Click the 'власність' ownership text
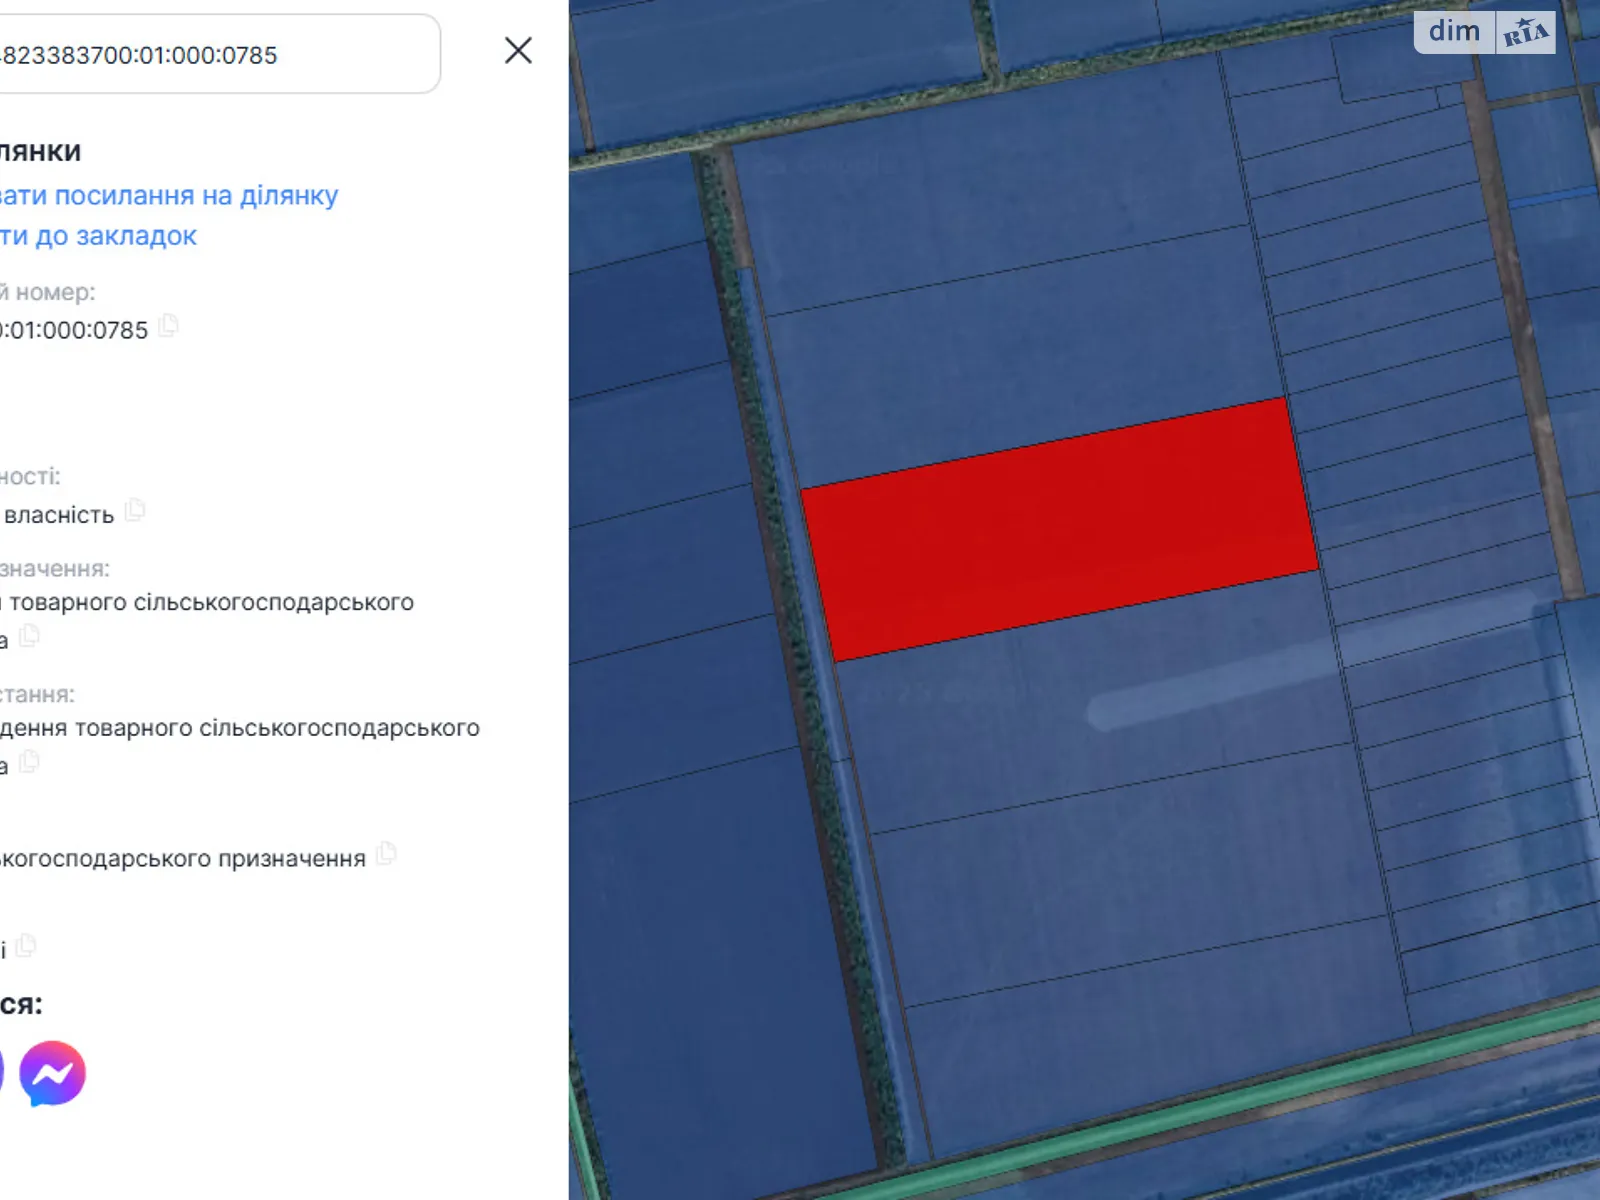 (58, 515)
